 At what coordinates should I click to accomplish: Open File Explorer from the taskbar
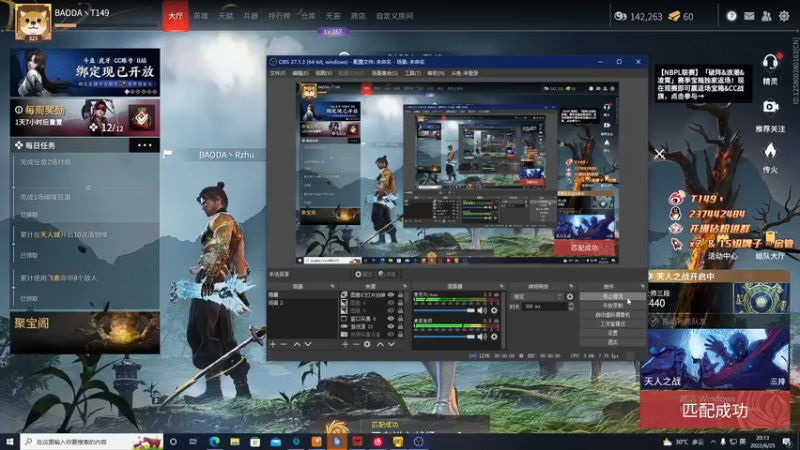(x=235, y=441)
